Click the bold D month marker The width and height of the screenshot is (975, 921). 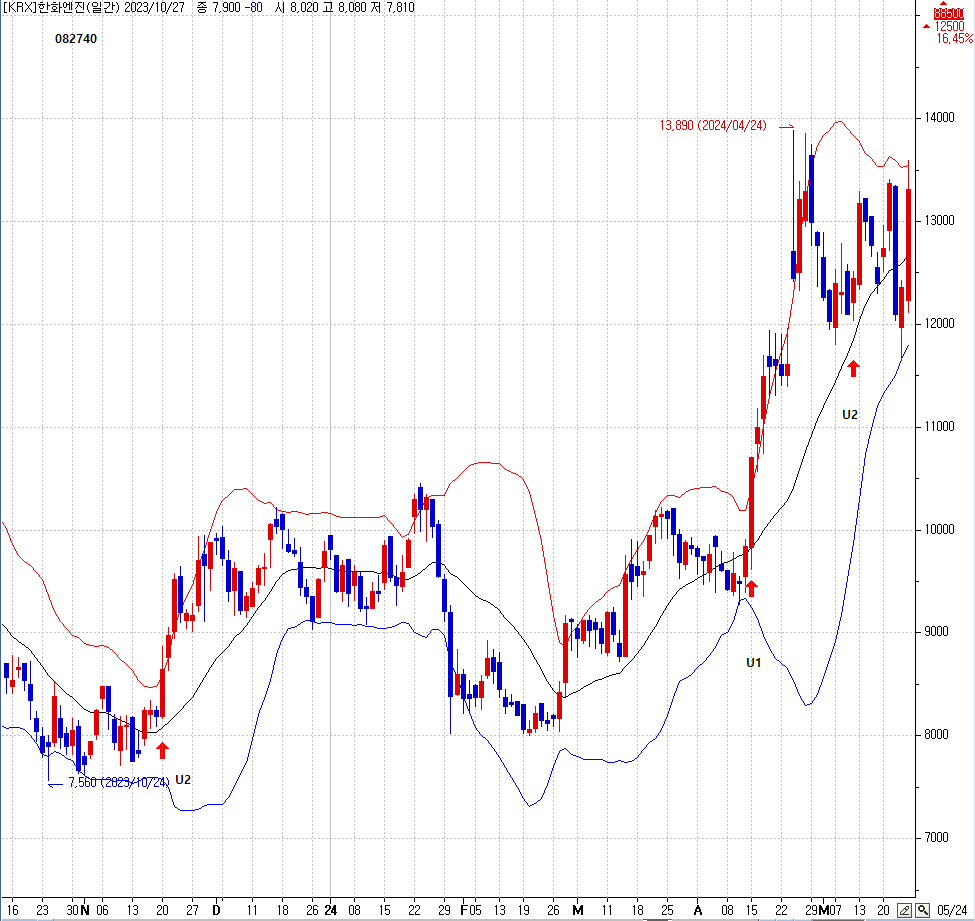[x=216, y=910]
